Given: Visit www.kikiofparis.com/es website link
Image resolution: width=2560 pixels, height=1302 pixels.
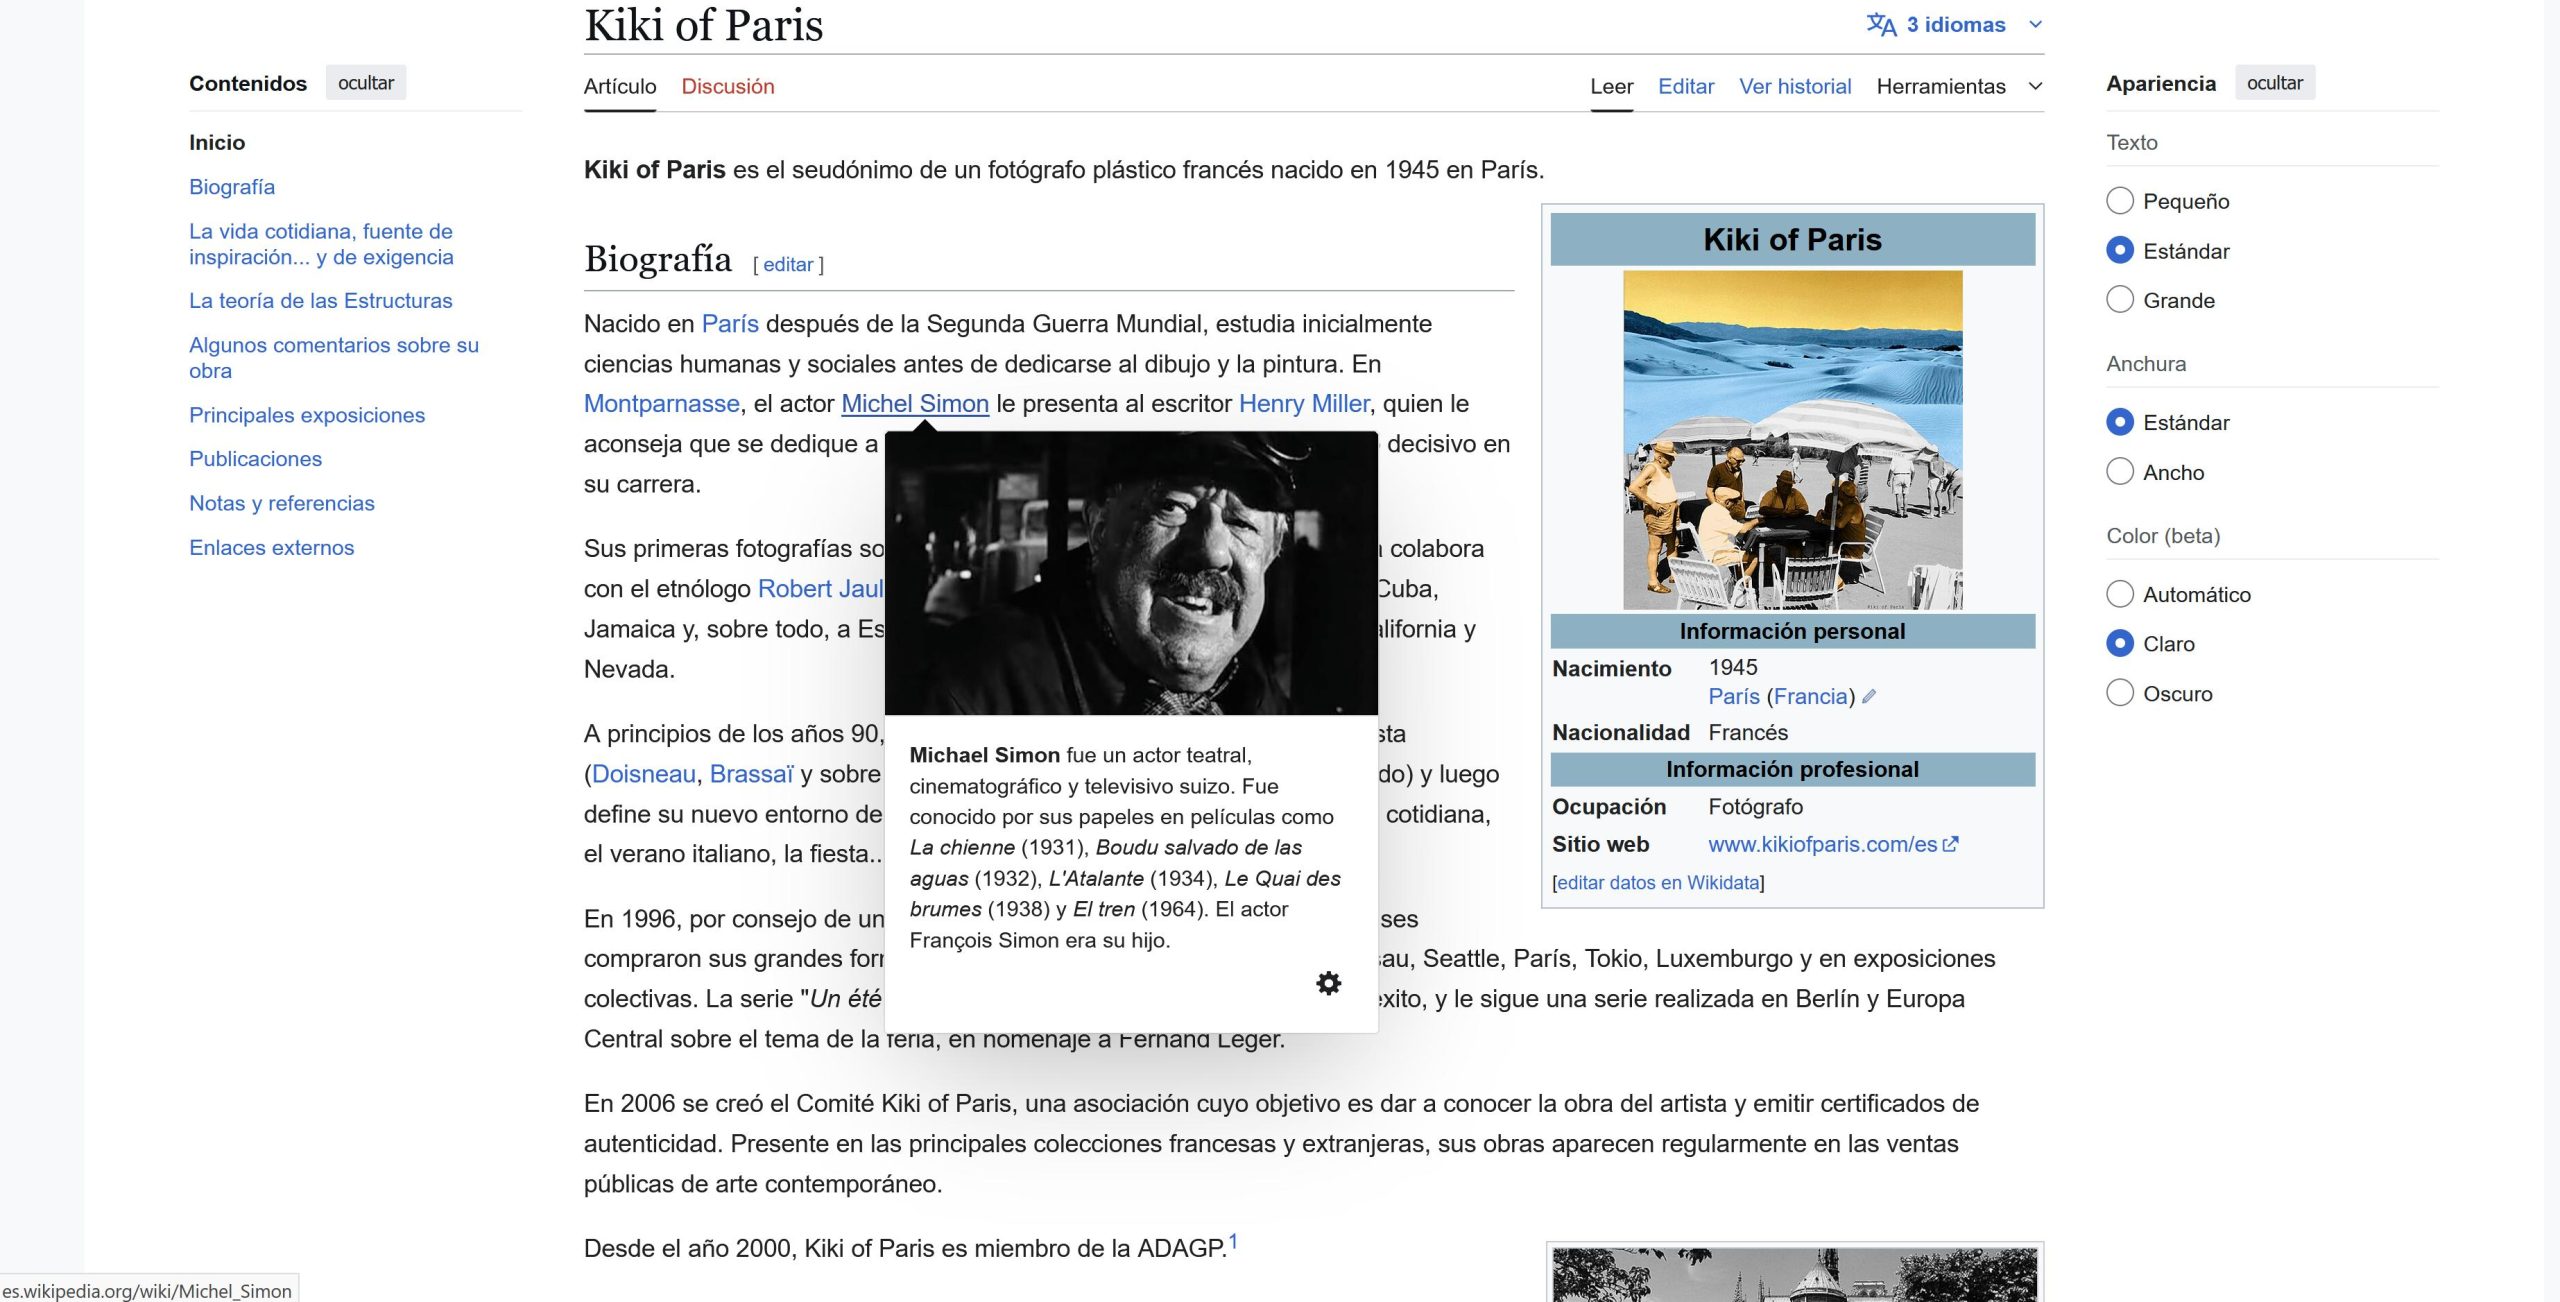Looking at the screenshot, I should click(x=1822, y=844).
